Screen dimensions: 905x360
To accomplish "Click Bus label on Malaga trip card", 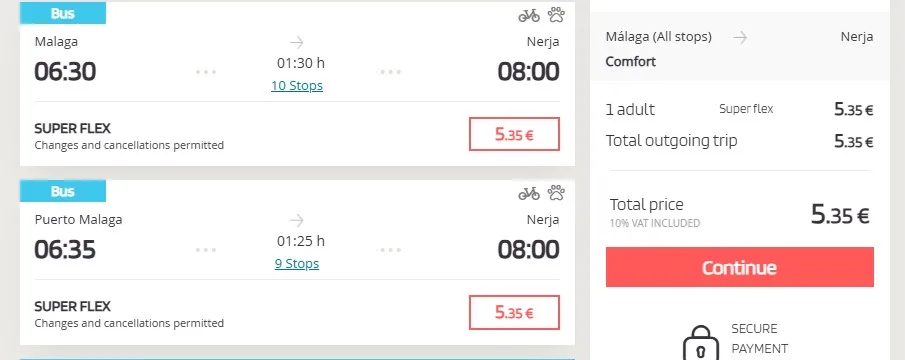I will (x=63, y=13).
